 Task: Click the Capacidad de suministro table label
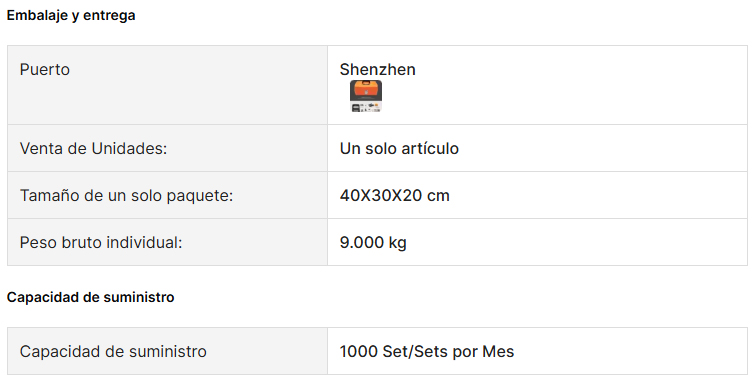click(113, 352)
